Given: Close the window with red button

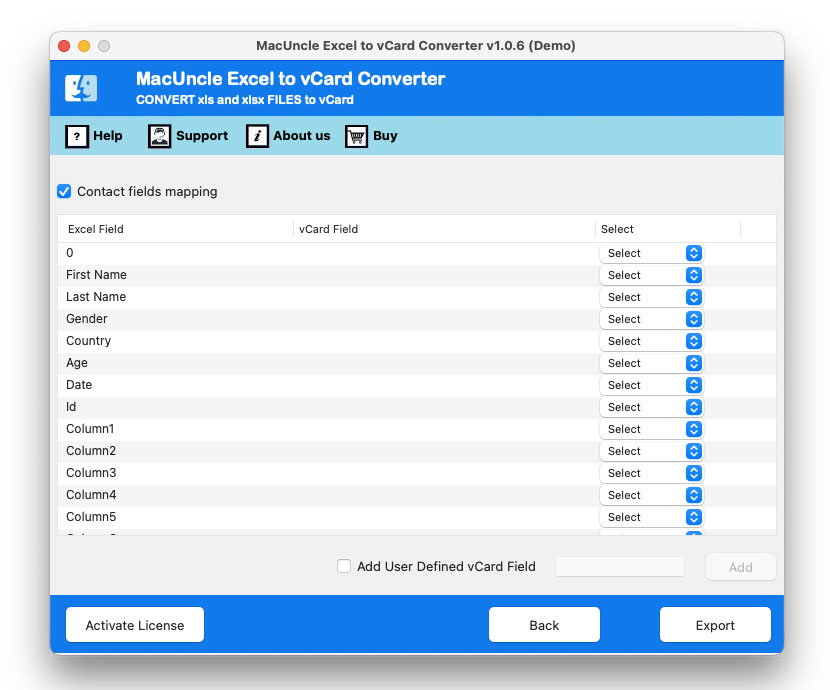Looking at the screenshot, I should pyautogui.click(x=64, y=46).
